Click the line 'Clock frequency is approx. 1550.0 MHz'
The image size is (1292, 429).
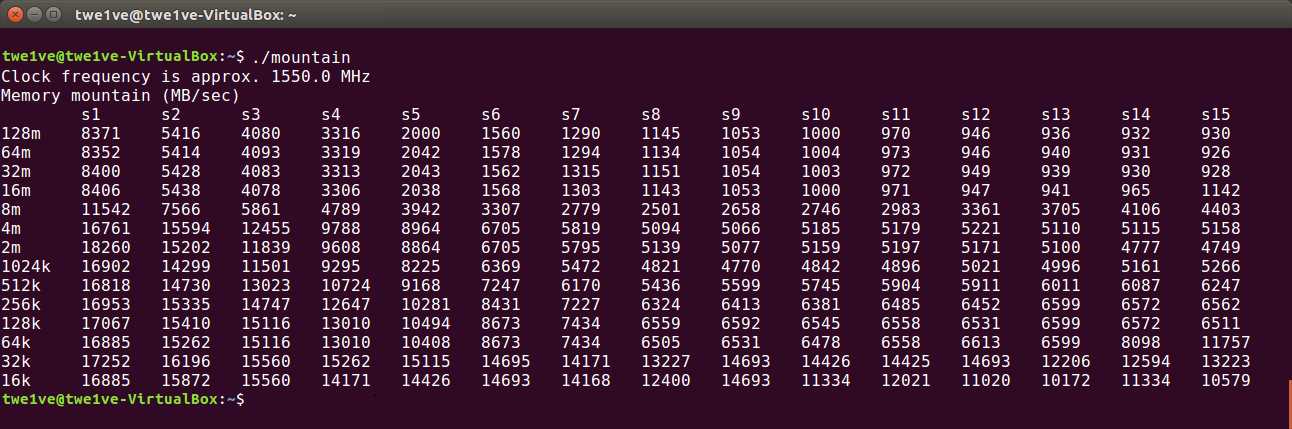tap(186, 76)
